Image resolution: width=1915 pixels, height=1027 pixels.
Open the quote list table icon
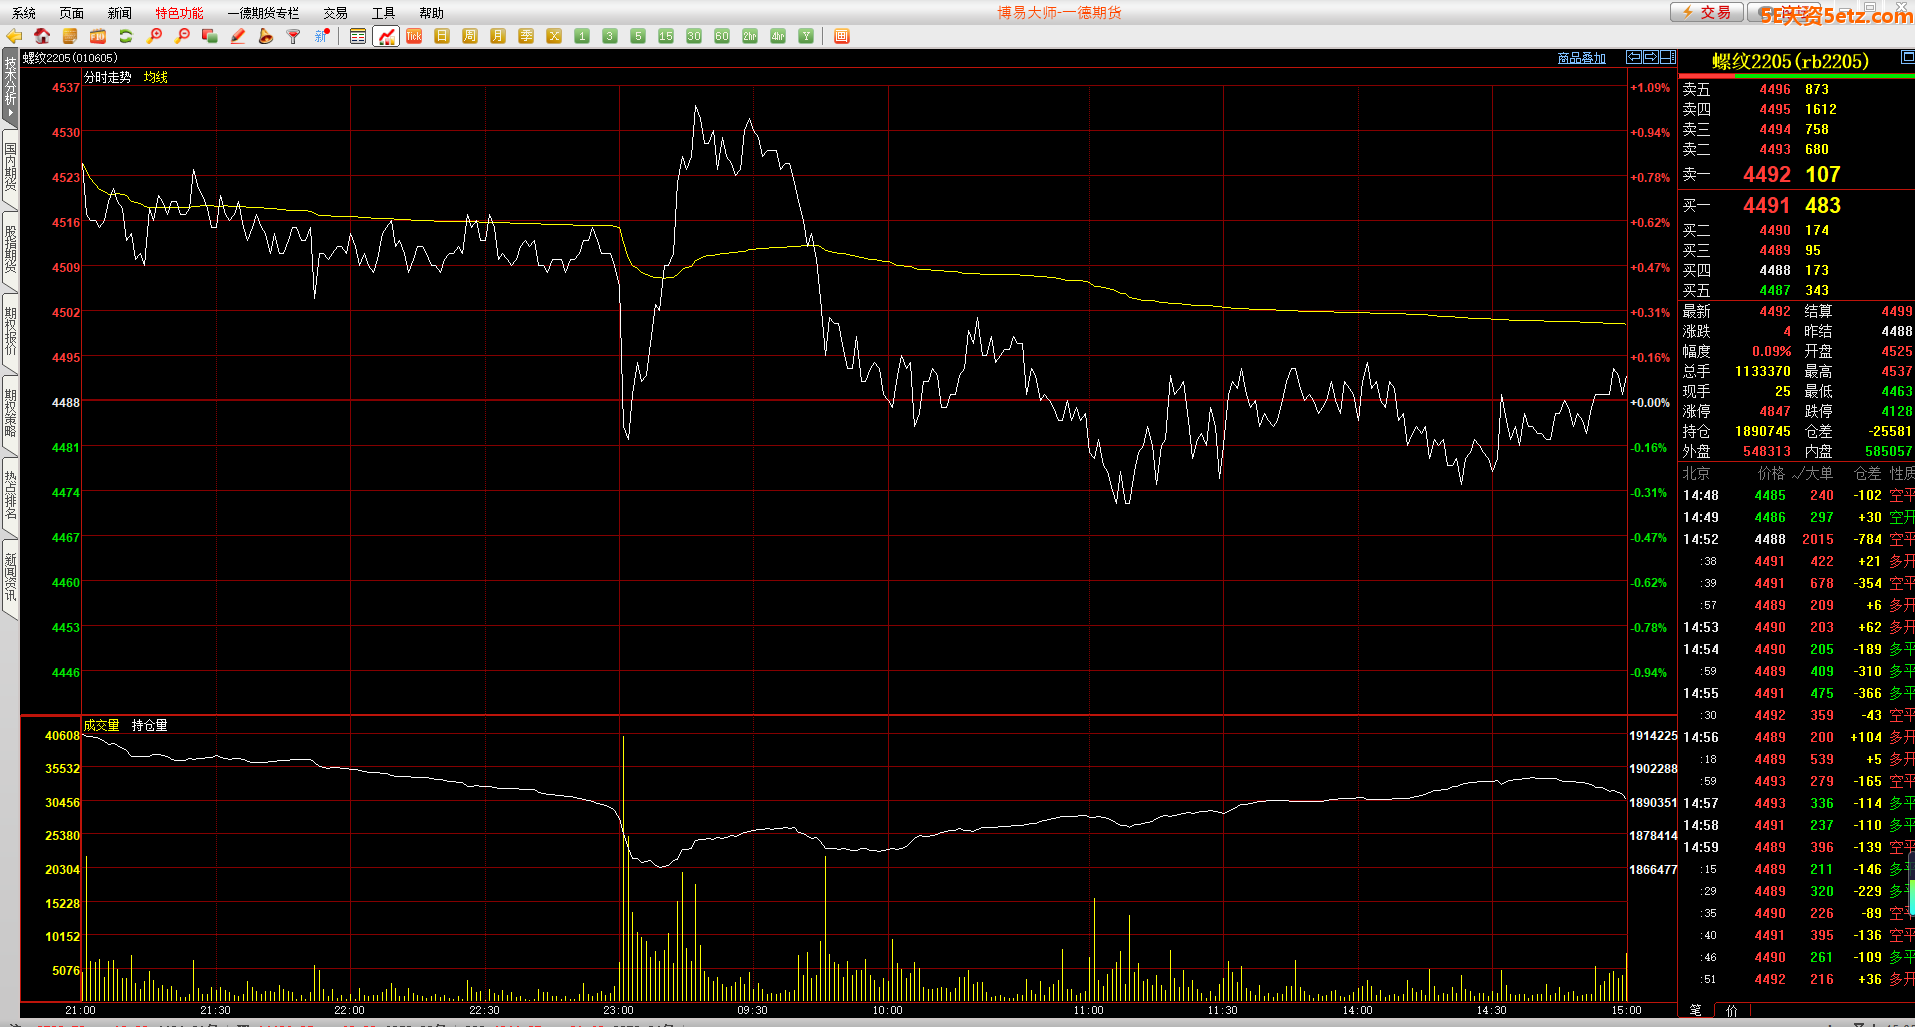coord(358,36)
